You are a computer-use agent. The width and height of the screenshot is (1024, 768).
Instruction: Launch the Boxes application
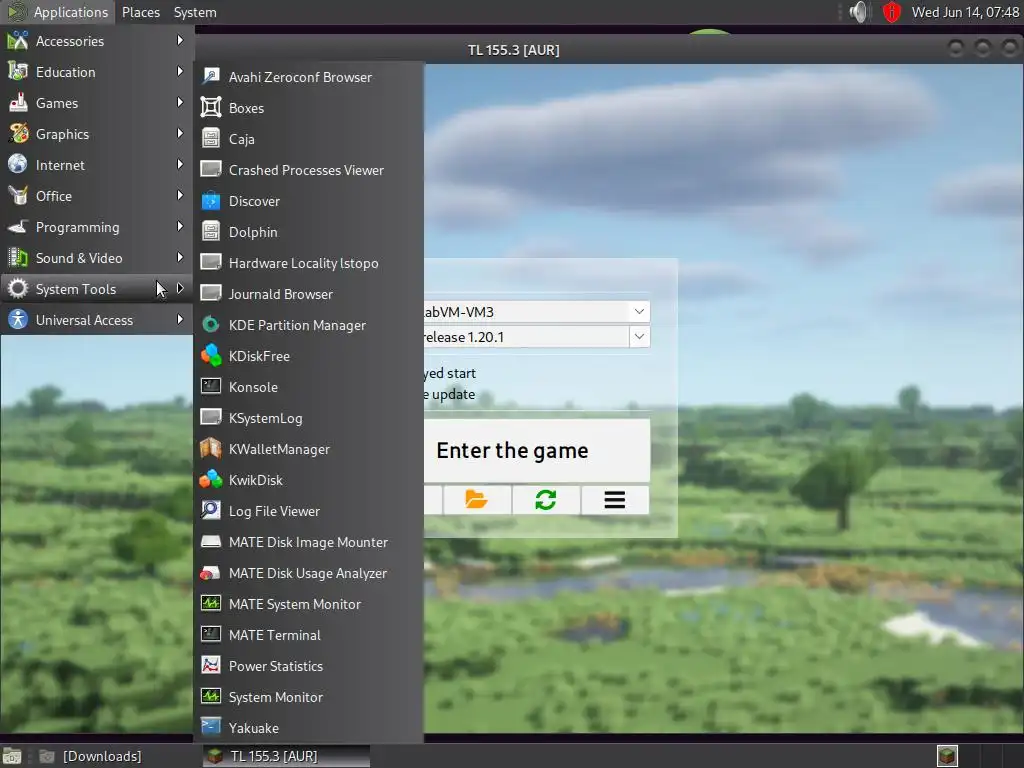click(309, 108)
